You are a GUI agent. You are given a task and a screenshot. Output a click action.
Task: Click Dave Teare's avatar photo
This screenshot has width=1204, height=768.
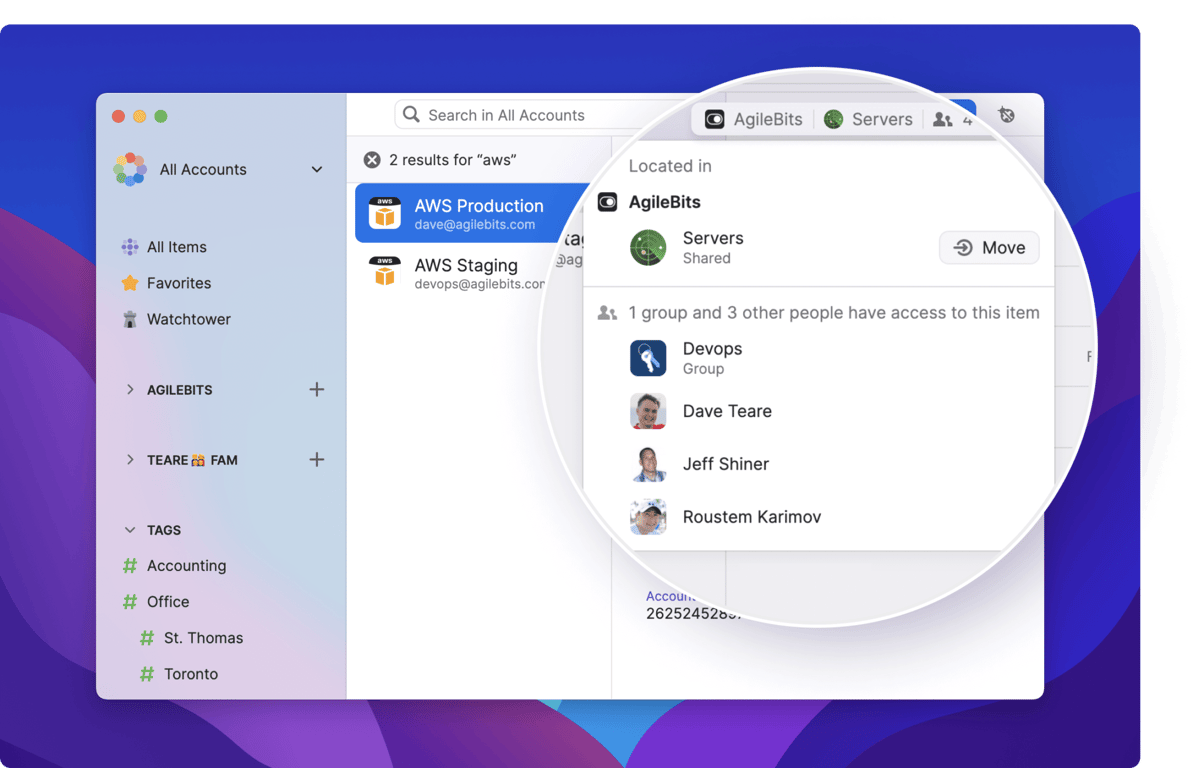[648, 411]
